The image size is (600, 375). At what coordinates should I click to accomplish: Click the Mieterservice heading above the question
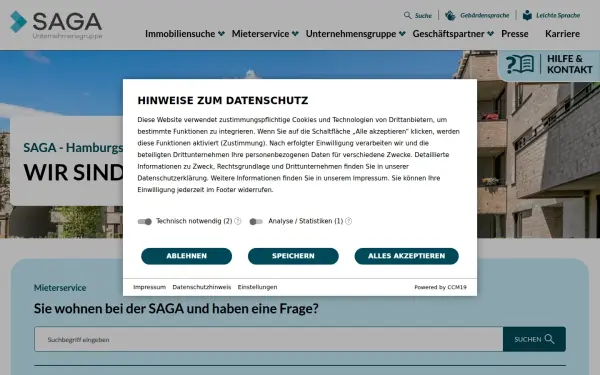[x=60, y=288]
